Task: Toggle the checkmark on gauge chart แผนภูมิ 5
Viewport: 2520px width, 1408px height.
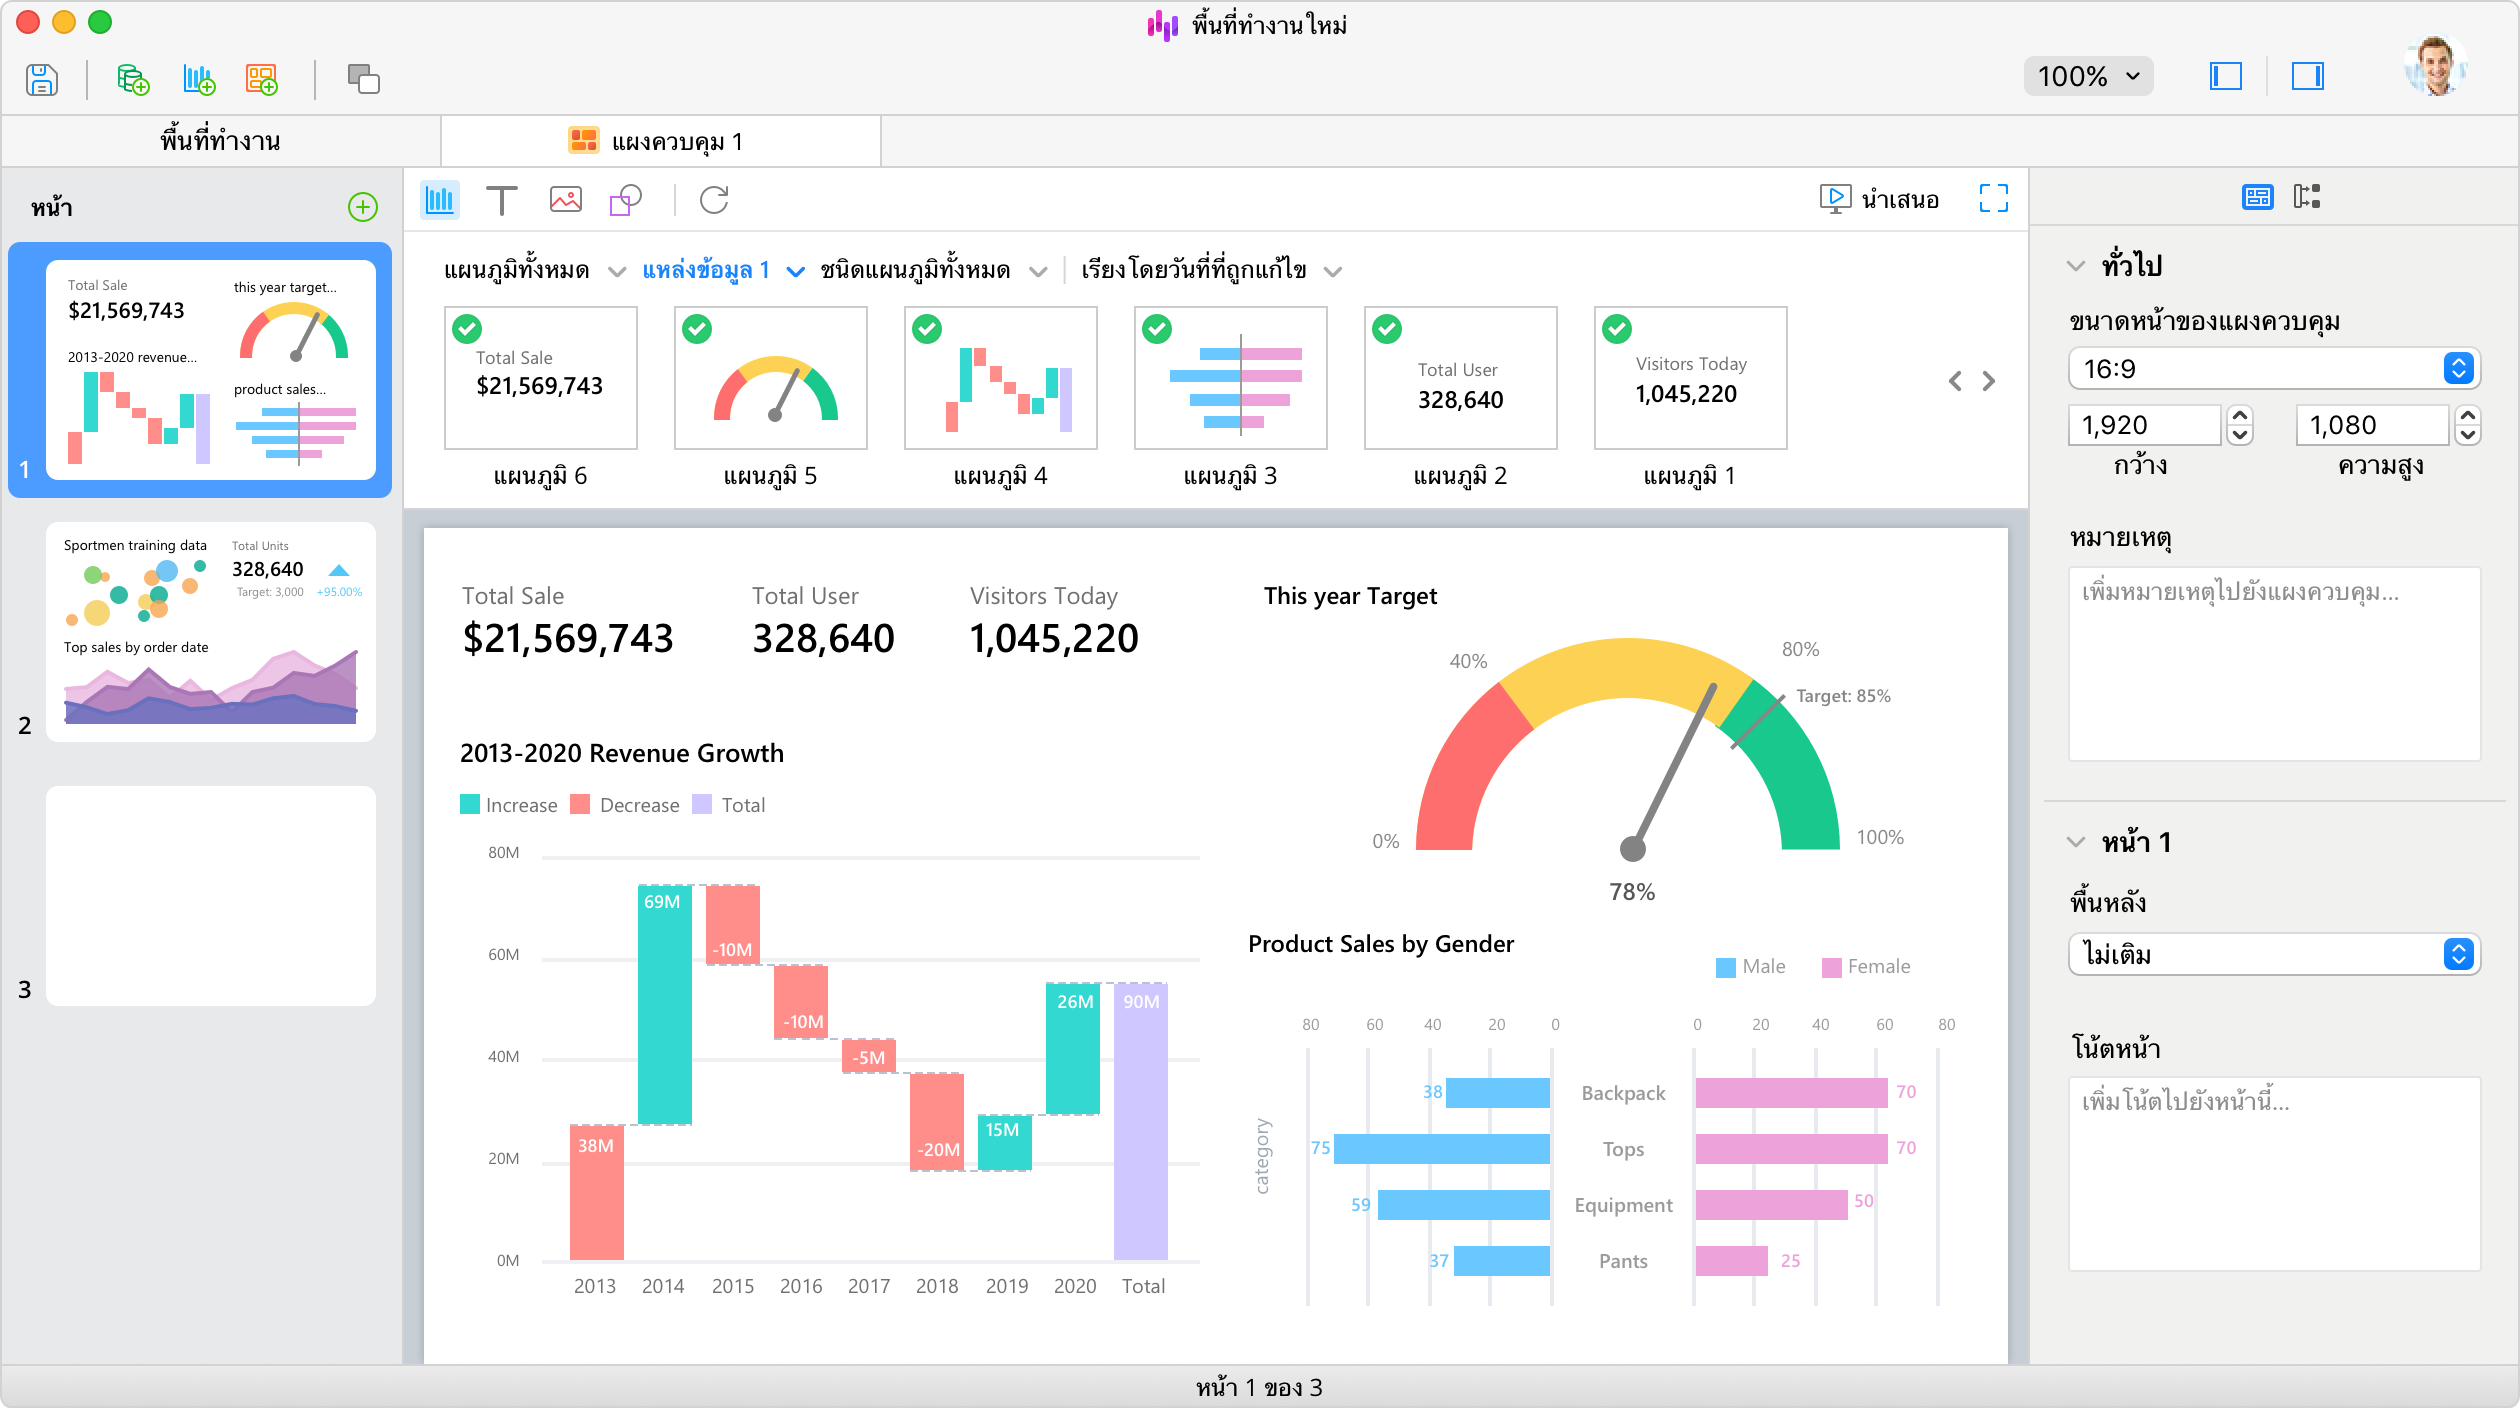Action: [697, 329]
